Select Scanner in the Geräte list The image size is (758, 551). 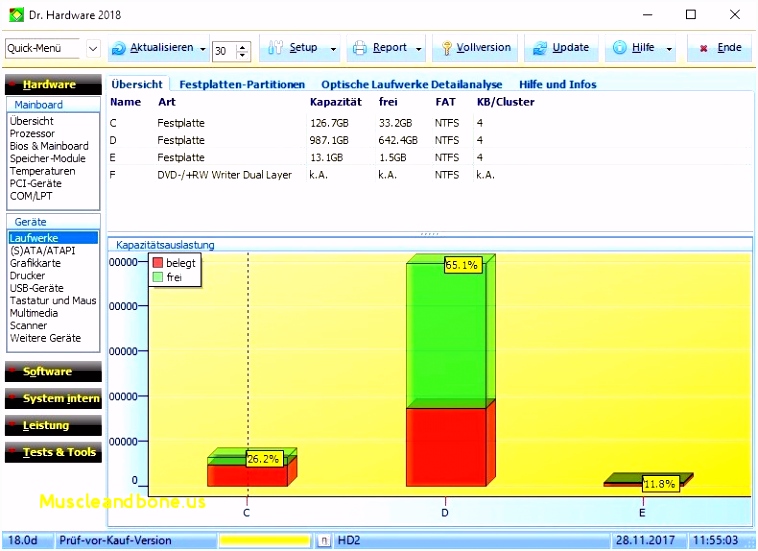pos(28,326)
